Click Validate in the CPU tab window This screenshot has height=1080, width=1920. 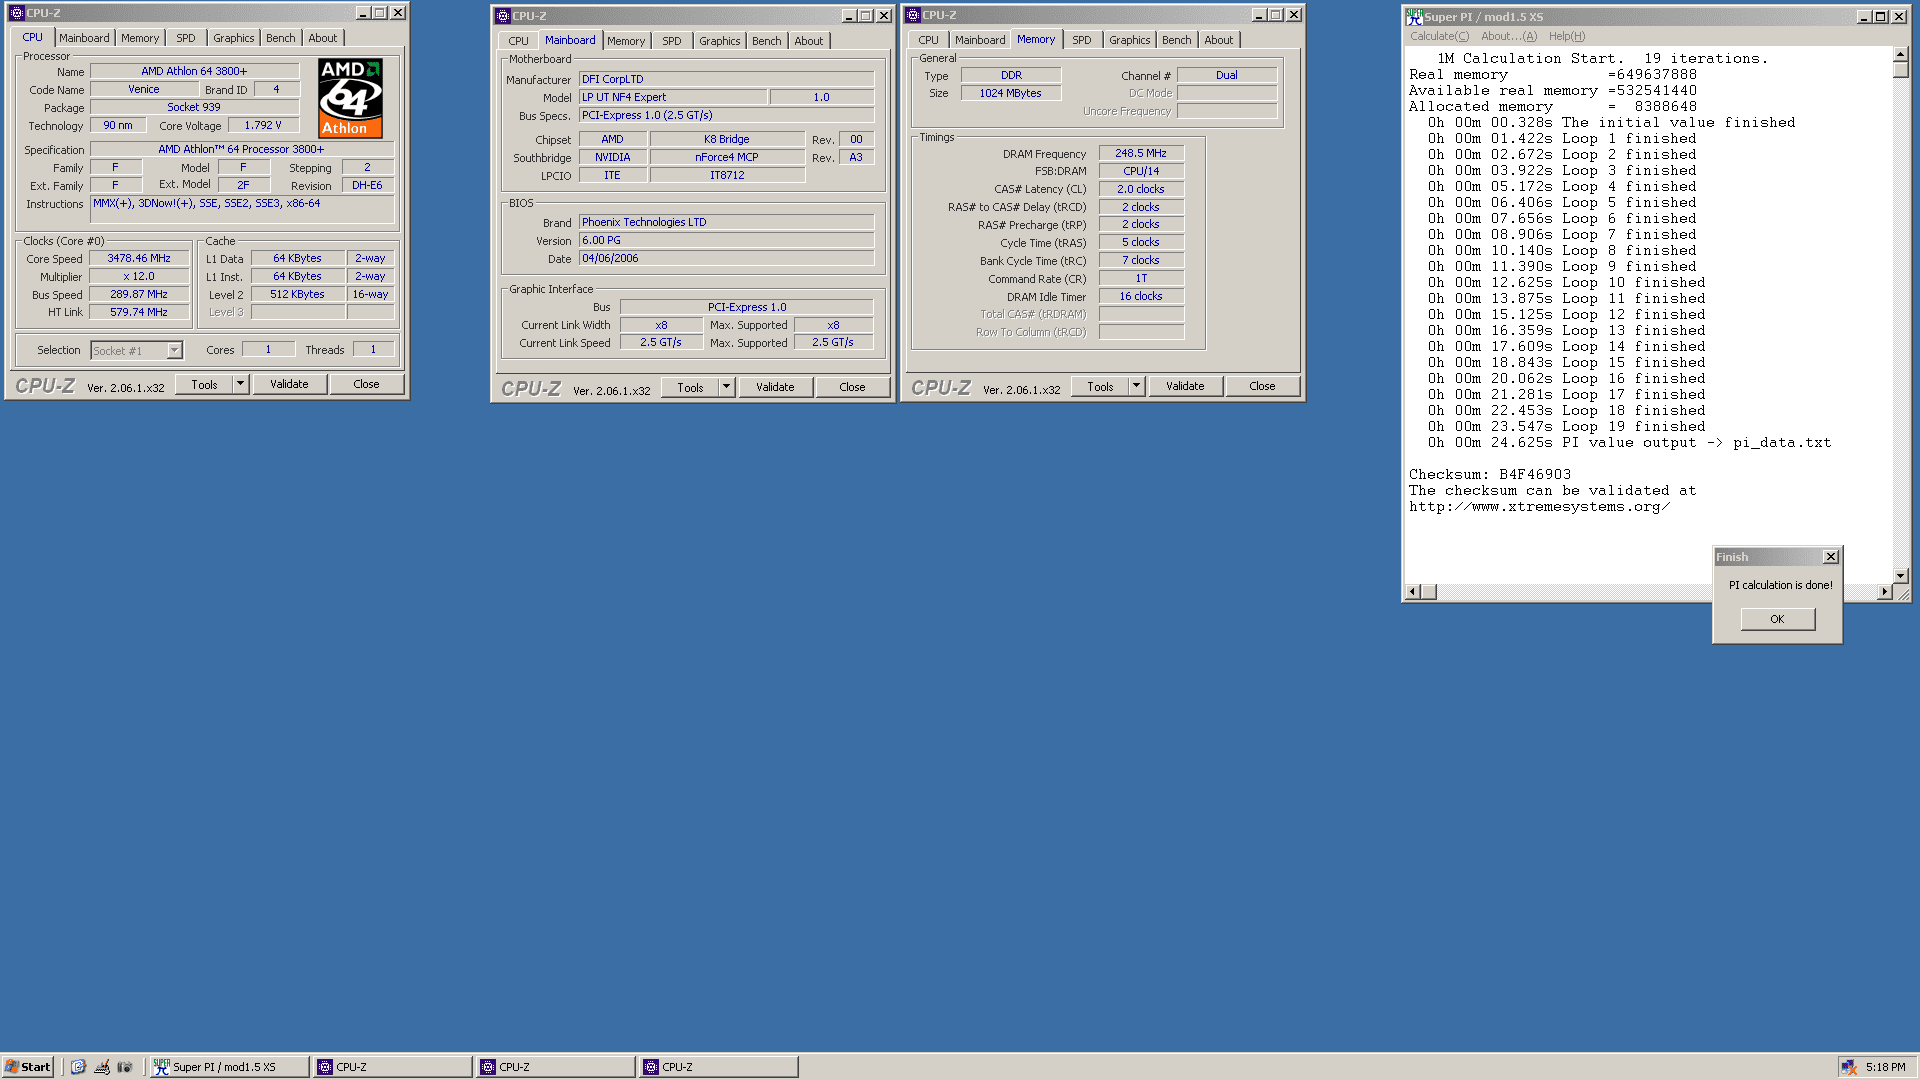tap(289, 384)
